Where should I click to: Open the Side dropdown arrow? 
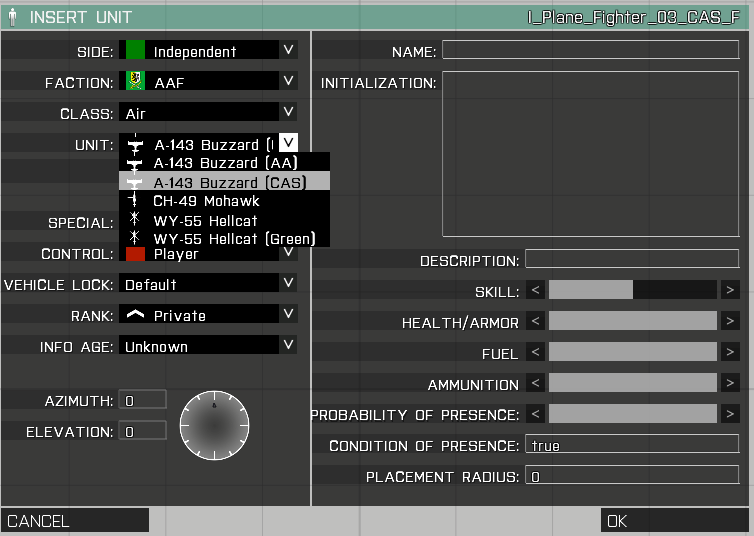288,50
